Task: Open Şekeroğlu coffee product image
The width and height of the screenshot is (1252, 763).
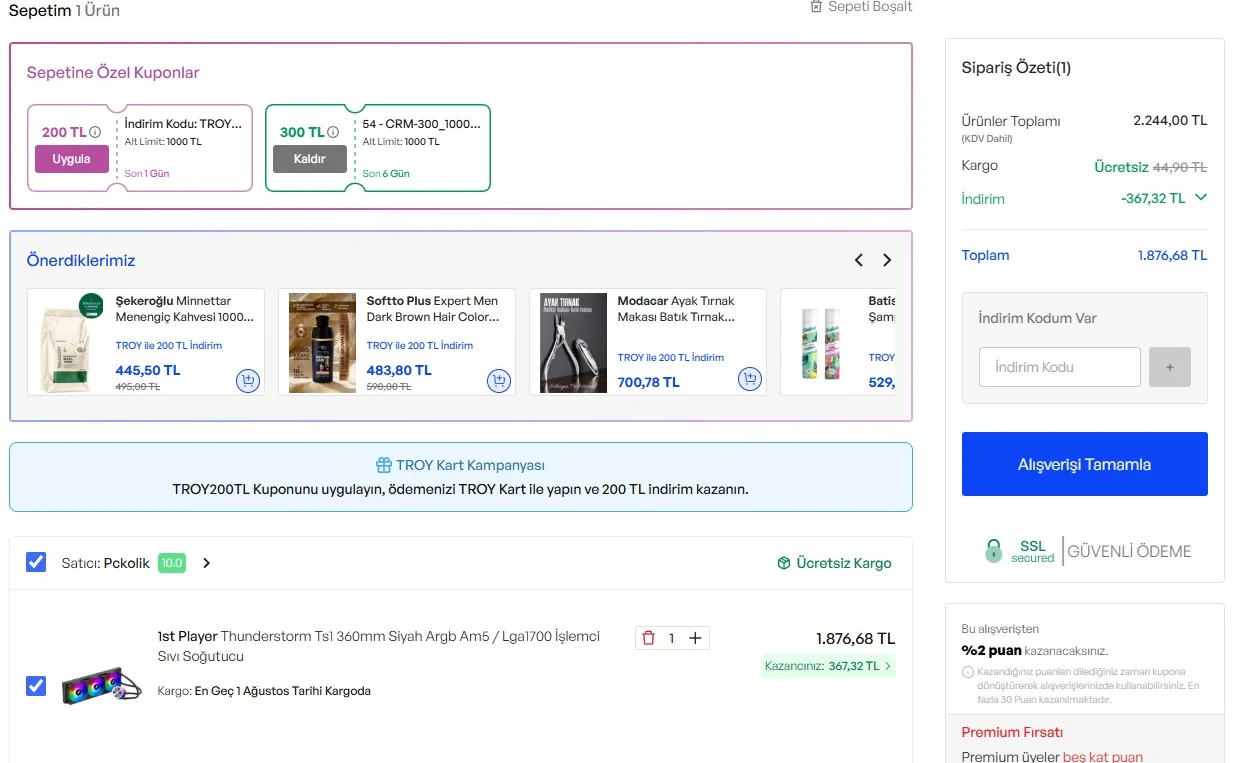Action: point(71,342)
